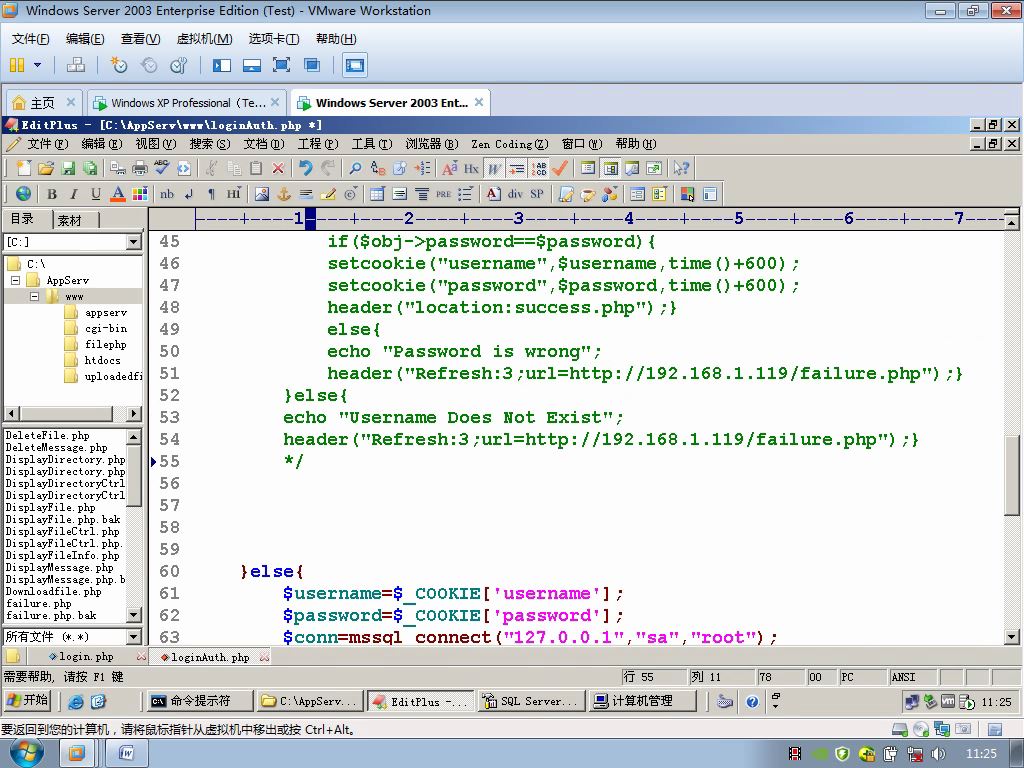This screenshot has width=1024, height=768.
Task: Switch to SQL Server taskbar button
Action: click(530, 701)
